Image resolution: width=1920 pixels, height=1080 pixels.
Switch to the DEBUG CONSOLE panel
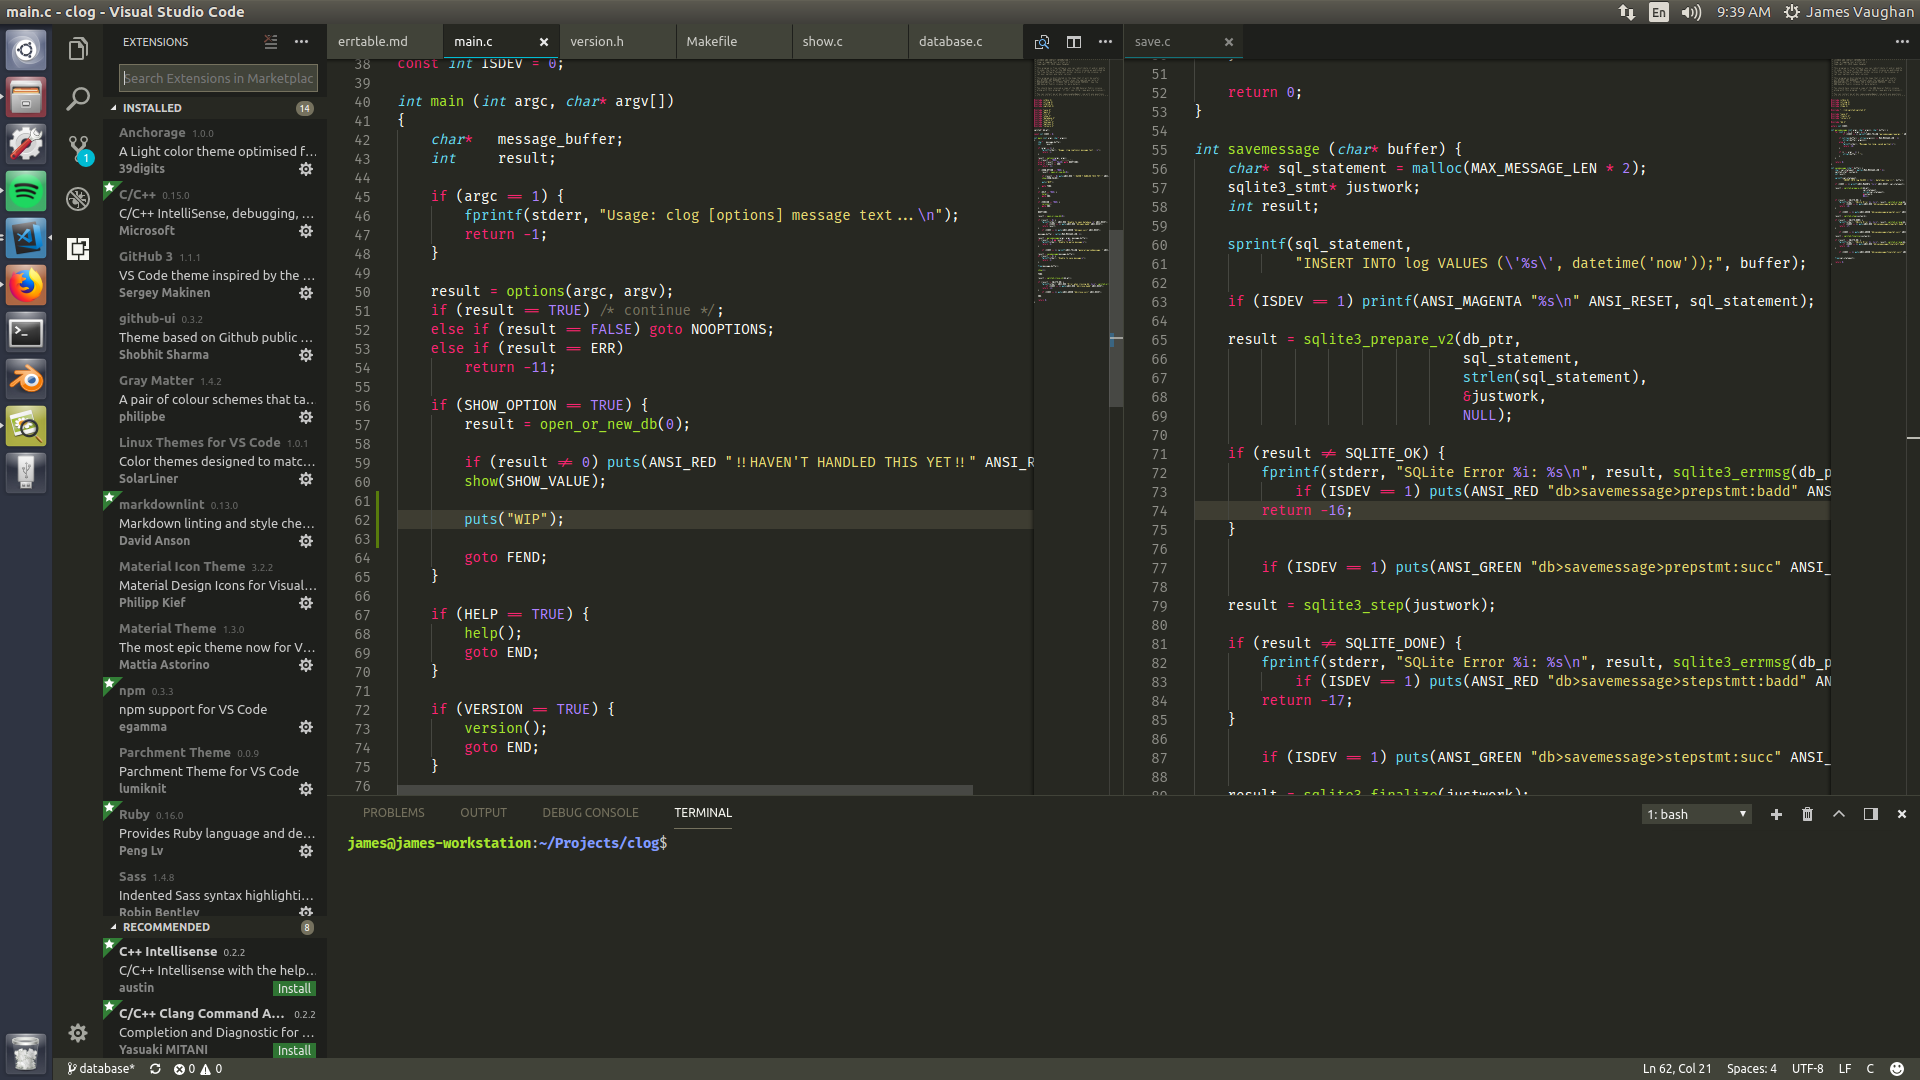(x=590, y=812)
